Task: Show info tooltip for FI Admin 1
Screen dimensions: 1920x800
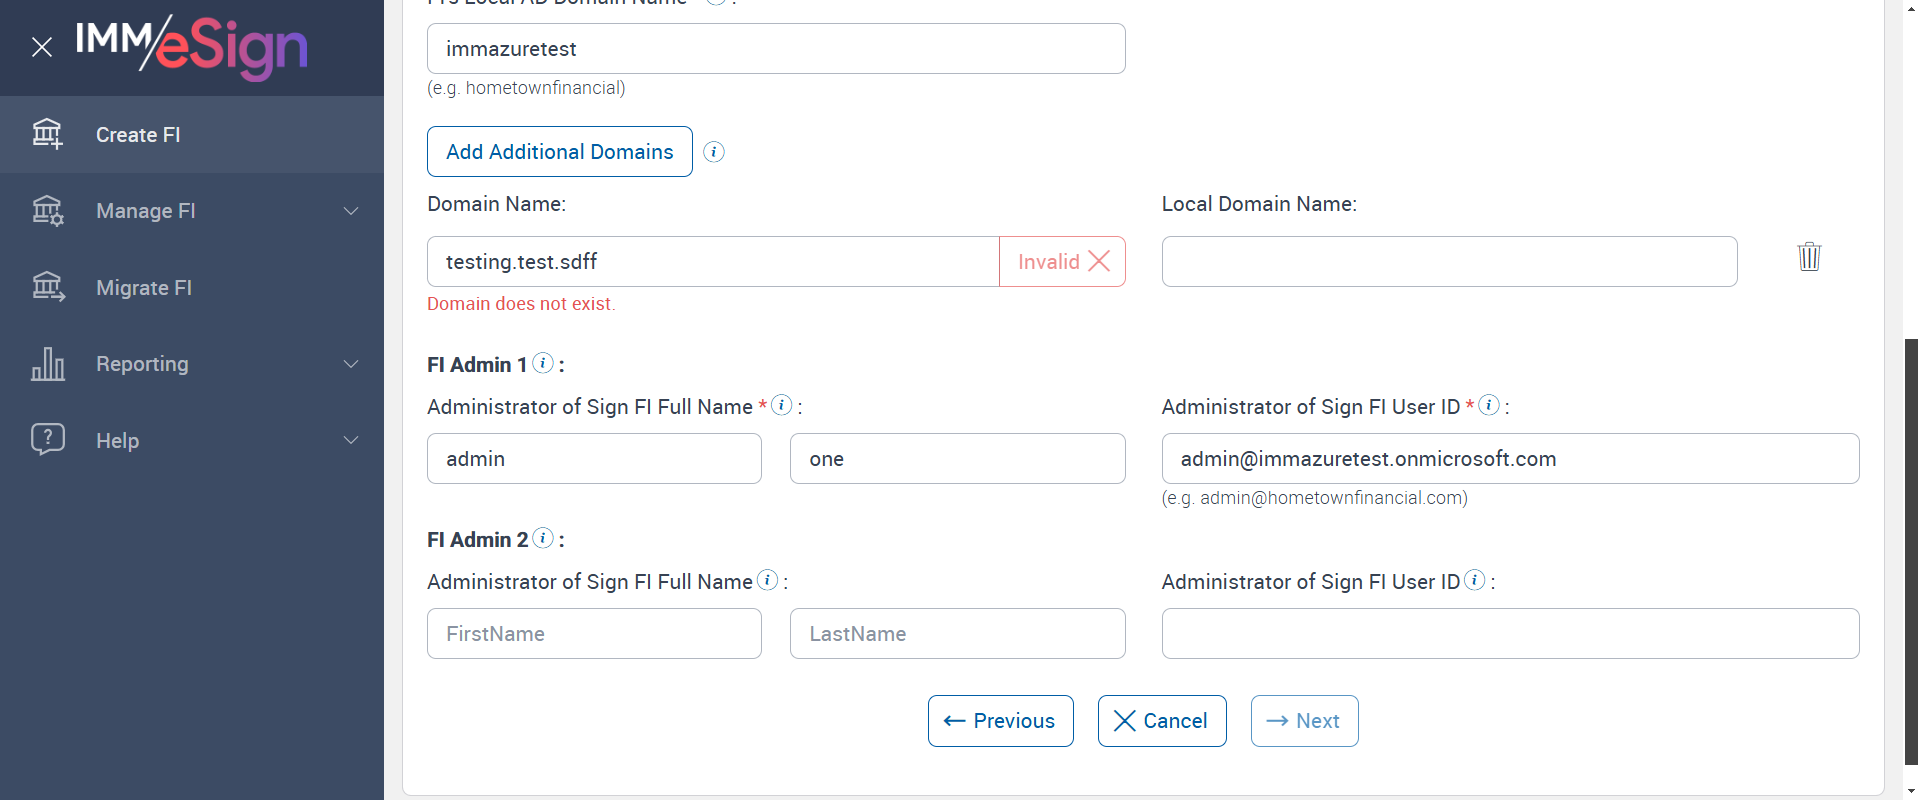Action: [x=543, y=363]
